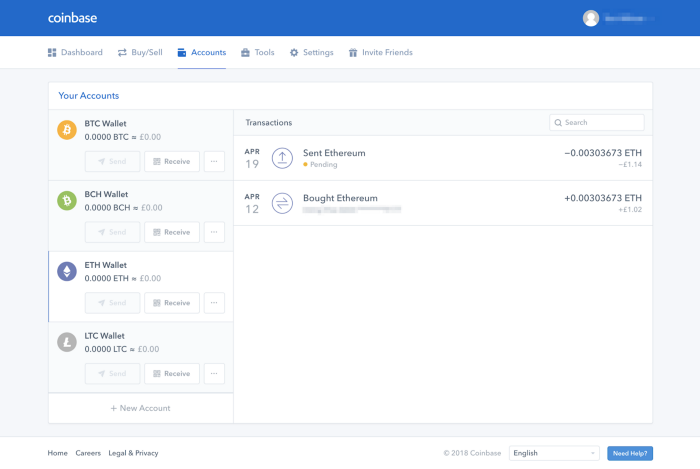Open the Legal & Privacy link
This screenshot has height=469, width=700.
pos(133,453)
